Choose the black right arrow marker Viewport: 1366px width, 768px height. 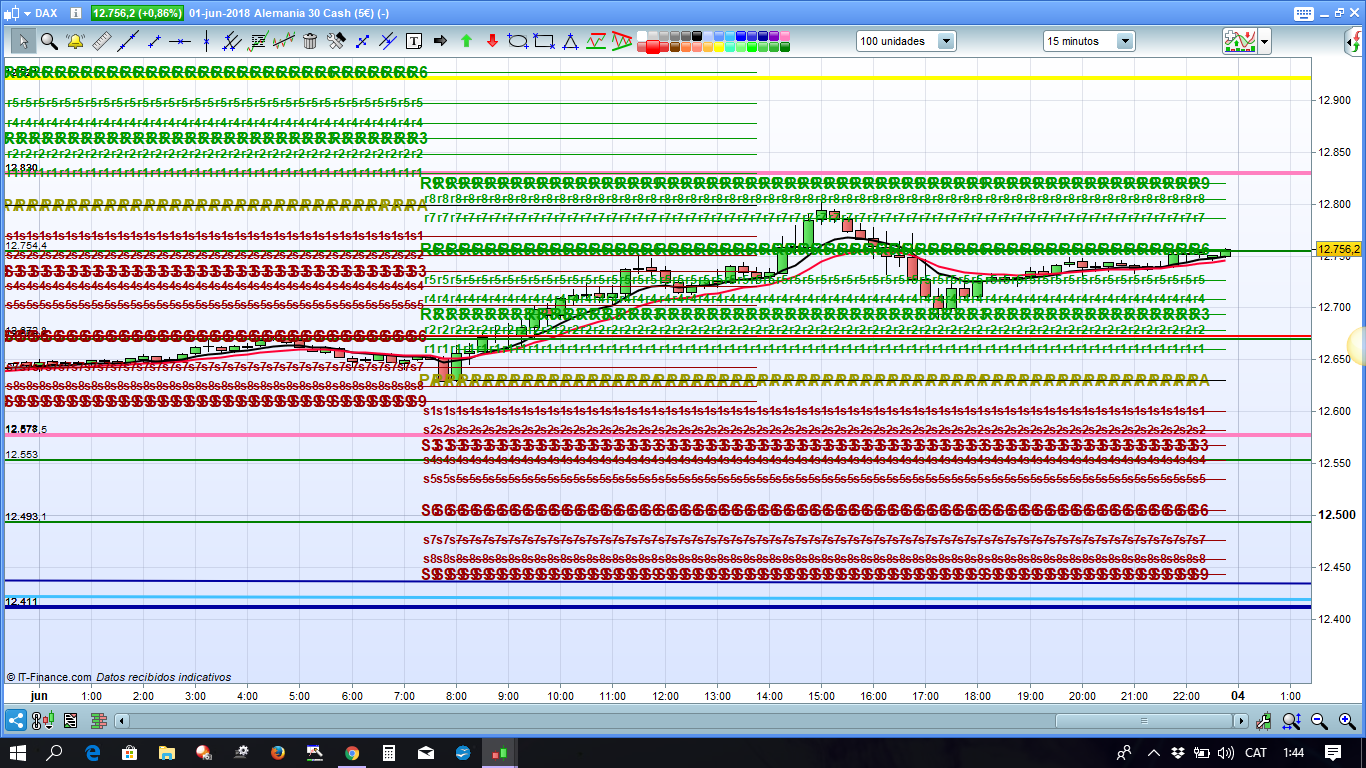click(x=440, y=41)
